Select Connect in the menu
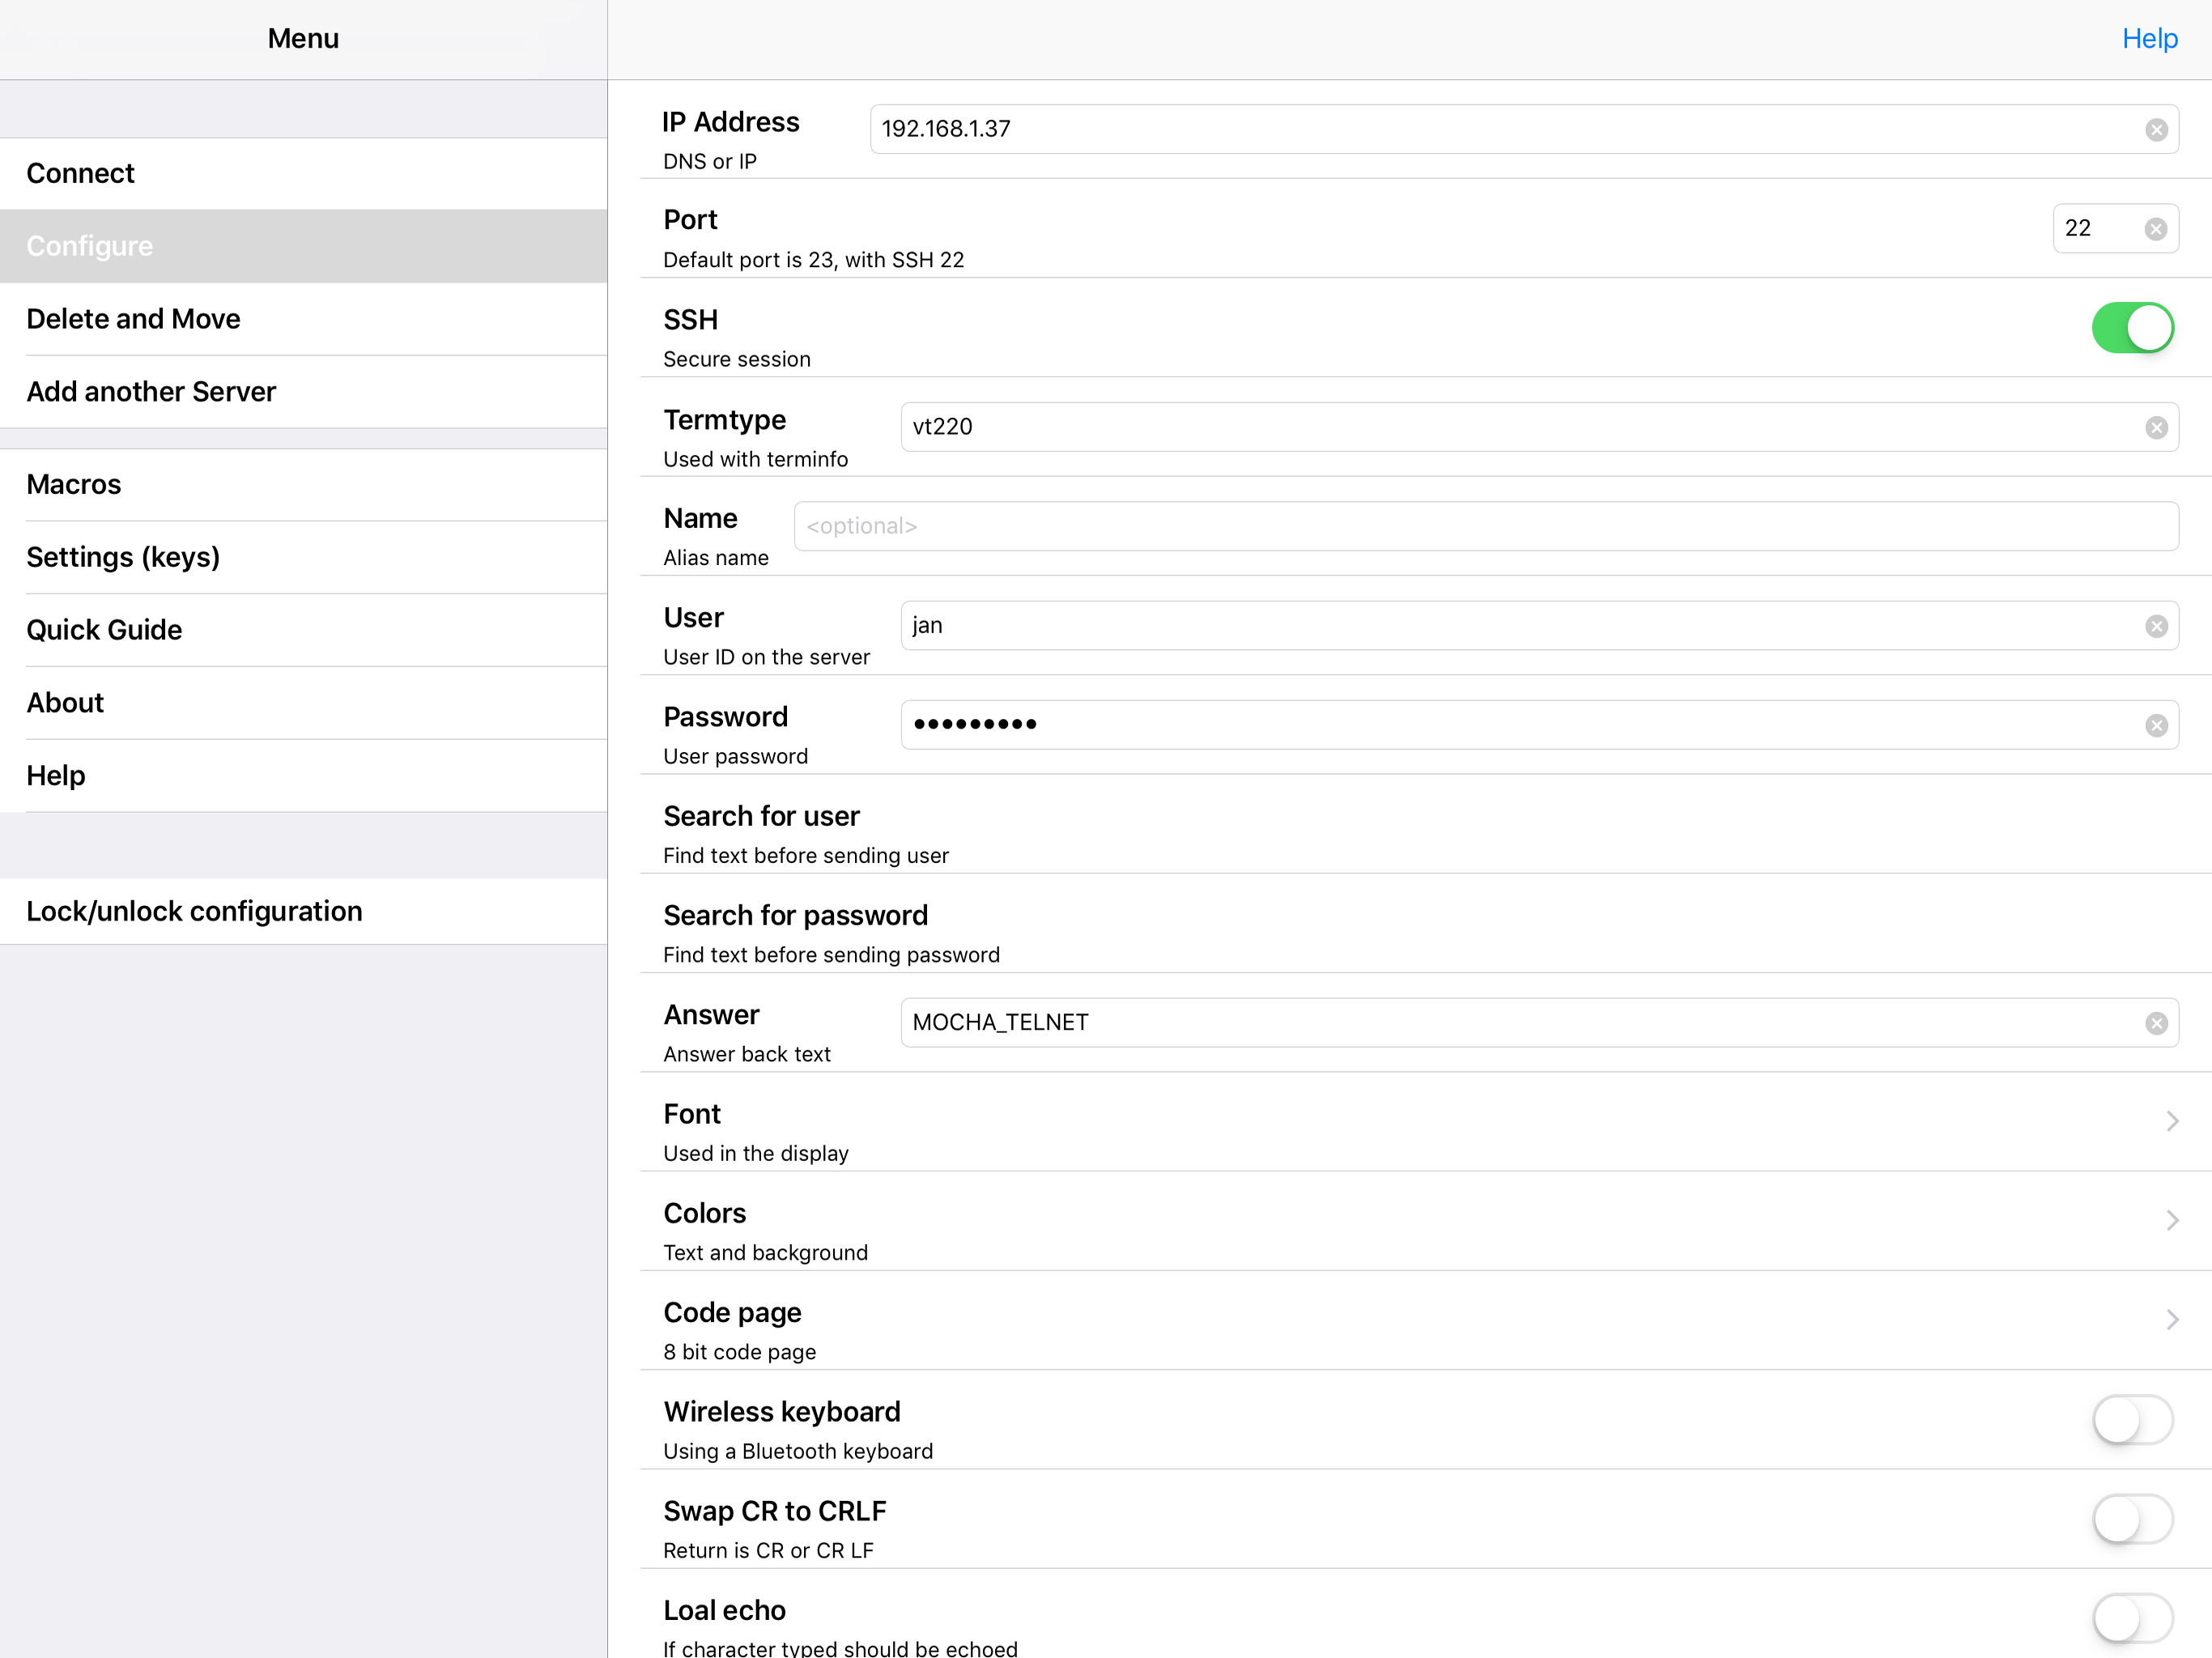Screen dimensions: 2212x1658 coord(80,173)
